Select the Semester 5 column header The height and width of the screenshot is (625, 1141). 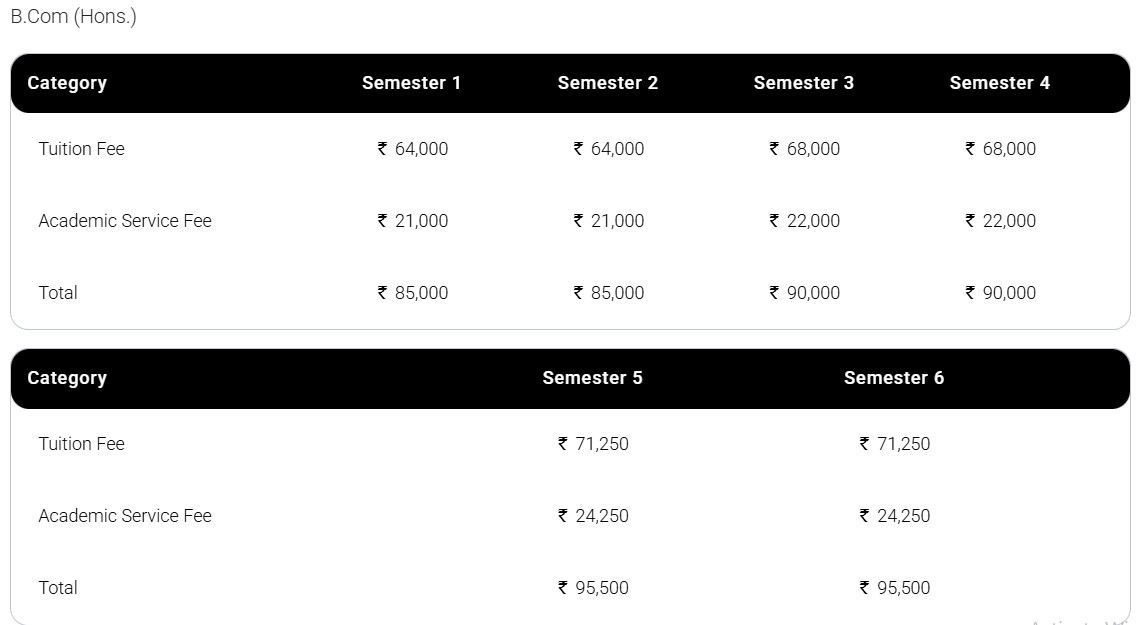coord(592,378)
